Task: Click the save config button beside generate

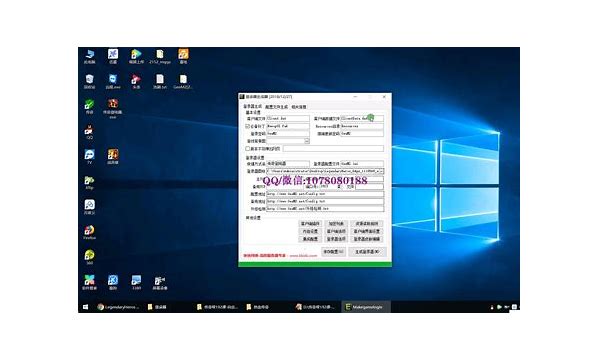Action: tap(333, 252)
